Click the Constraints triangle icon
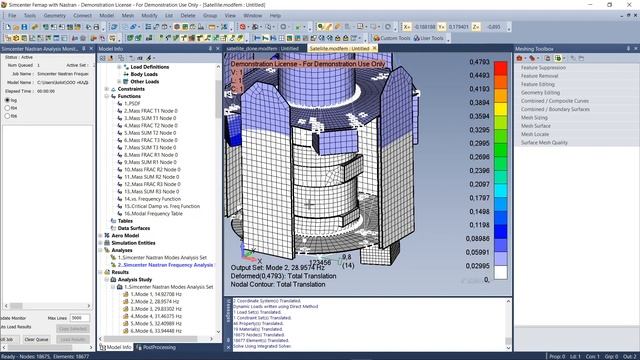The image size is (640, 360). pyautogui.click(x=113, y=89)
